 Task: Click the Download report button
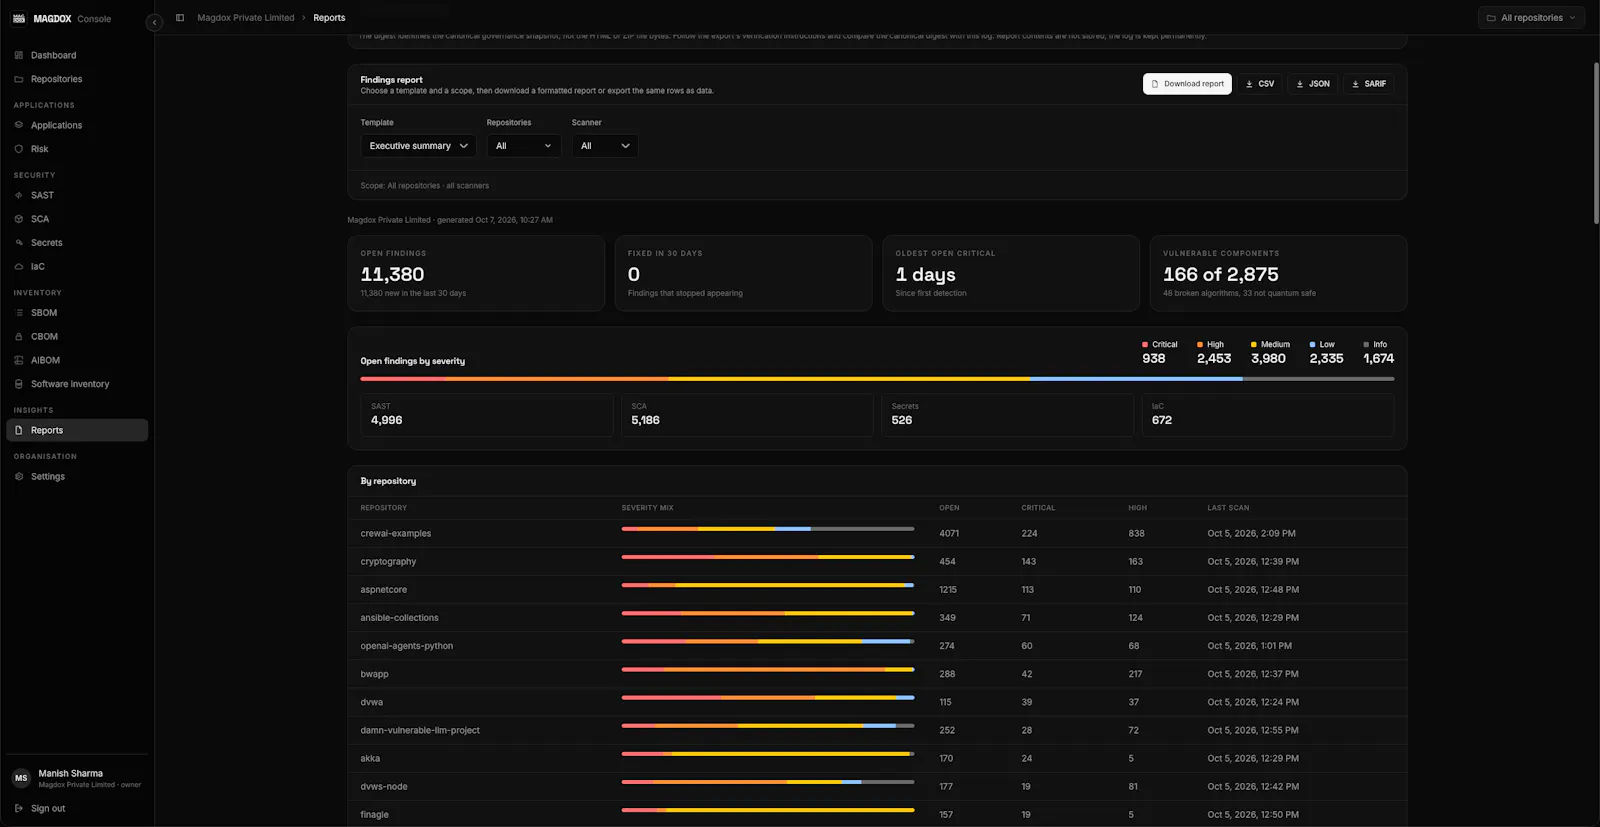(1187, 84)
